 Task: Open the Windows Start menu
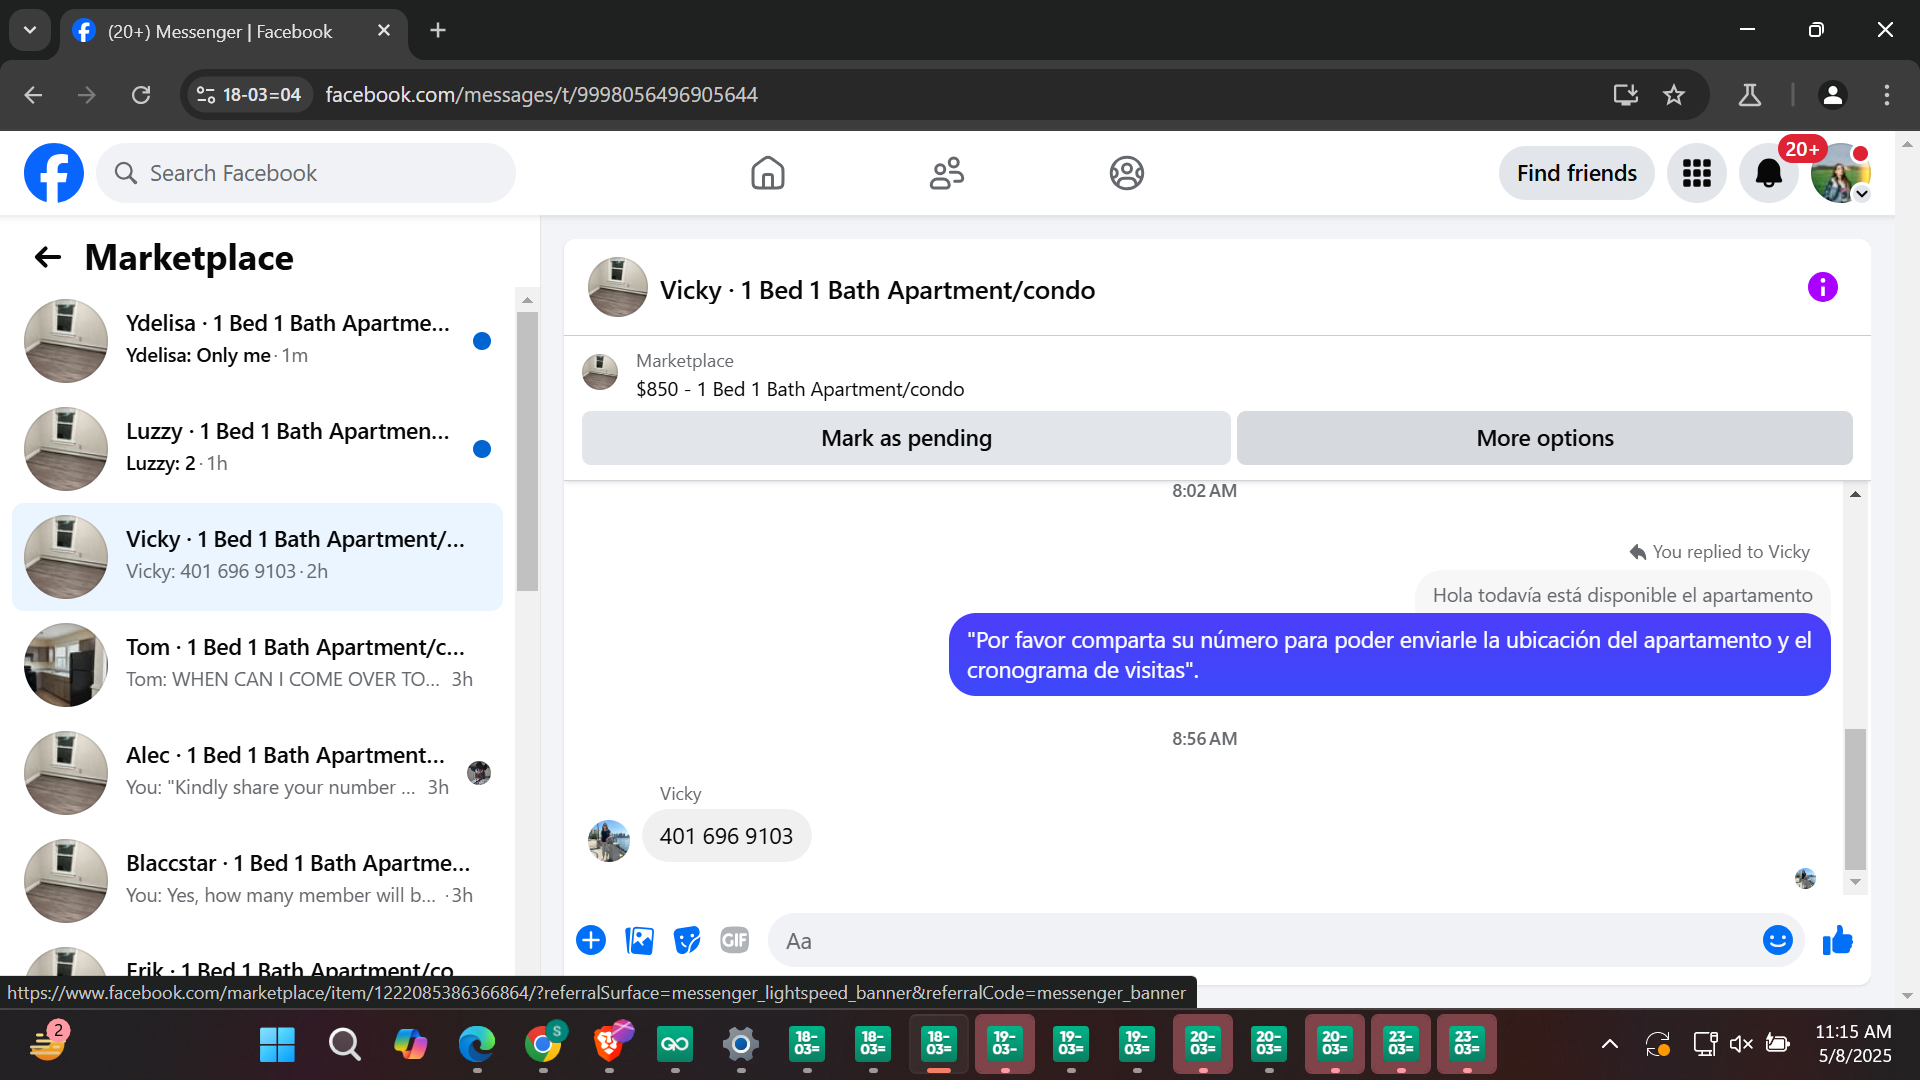pos(277,1045)
